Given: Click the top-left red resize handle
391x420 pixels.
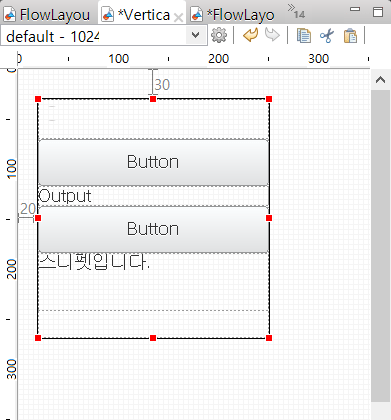Looking at the screenshot, I should point(38,99).
